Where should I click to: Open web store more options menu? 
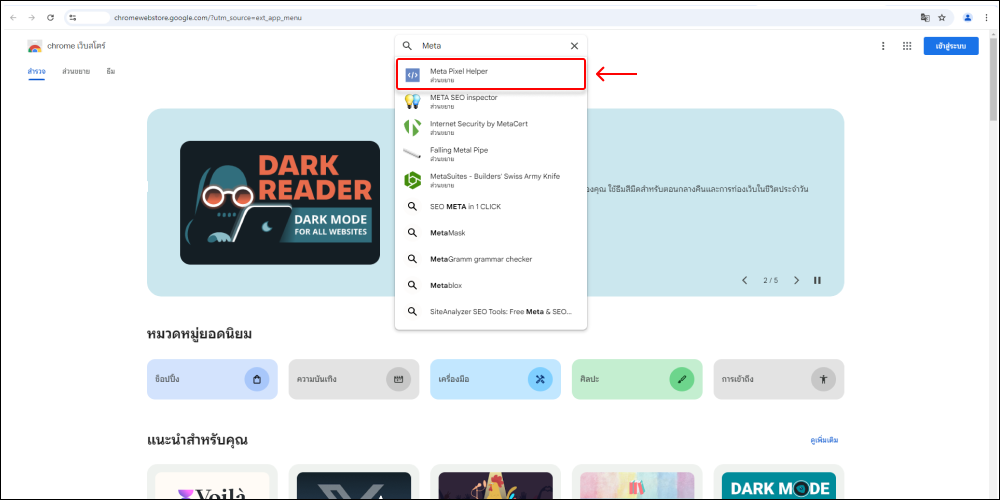click(x=883, y=46)
